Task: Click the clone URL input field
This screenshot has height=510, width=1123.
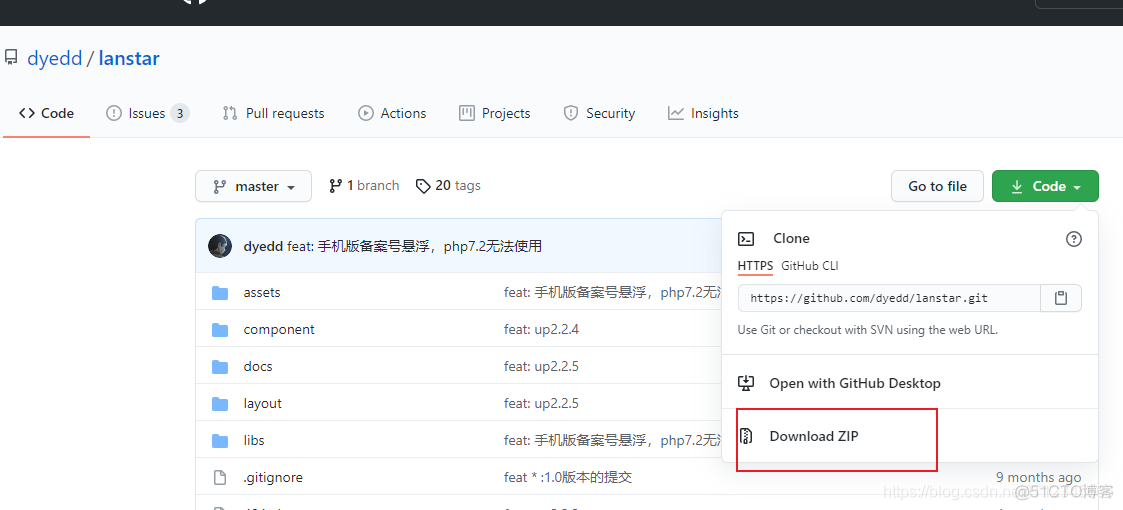Action: click(x=889, y=298)
